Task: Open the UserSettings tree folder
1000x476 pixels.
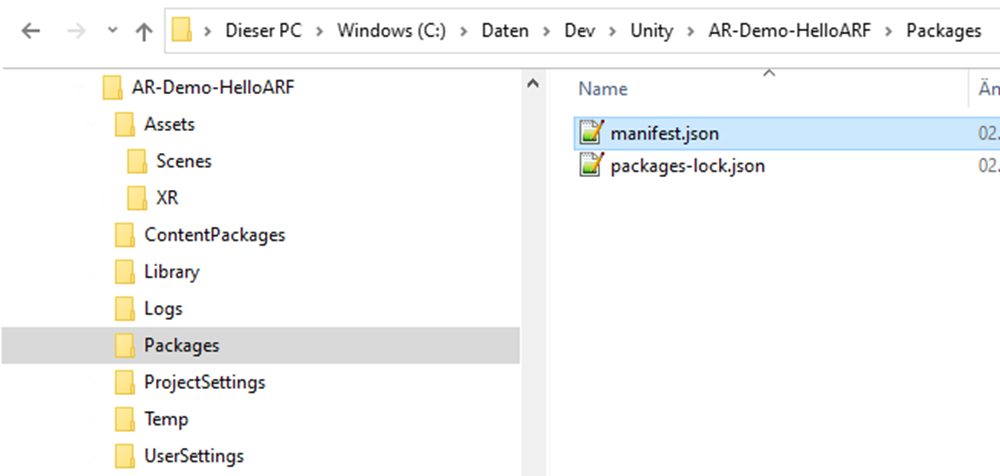Action: pyautogui.click(x=194, y=456)
